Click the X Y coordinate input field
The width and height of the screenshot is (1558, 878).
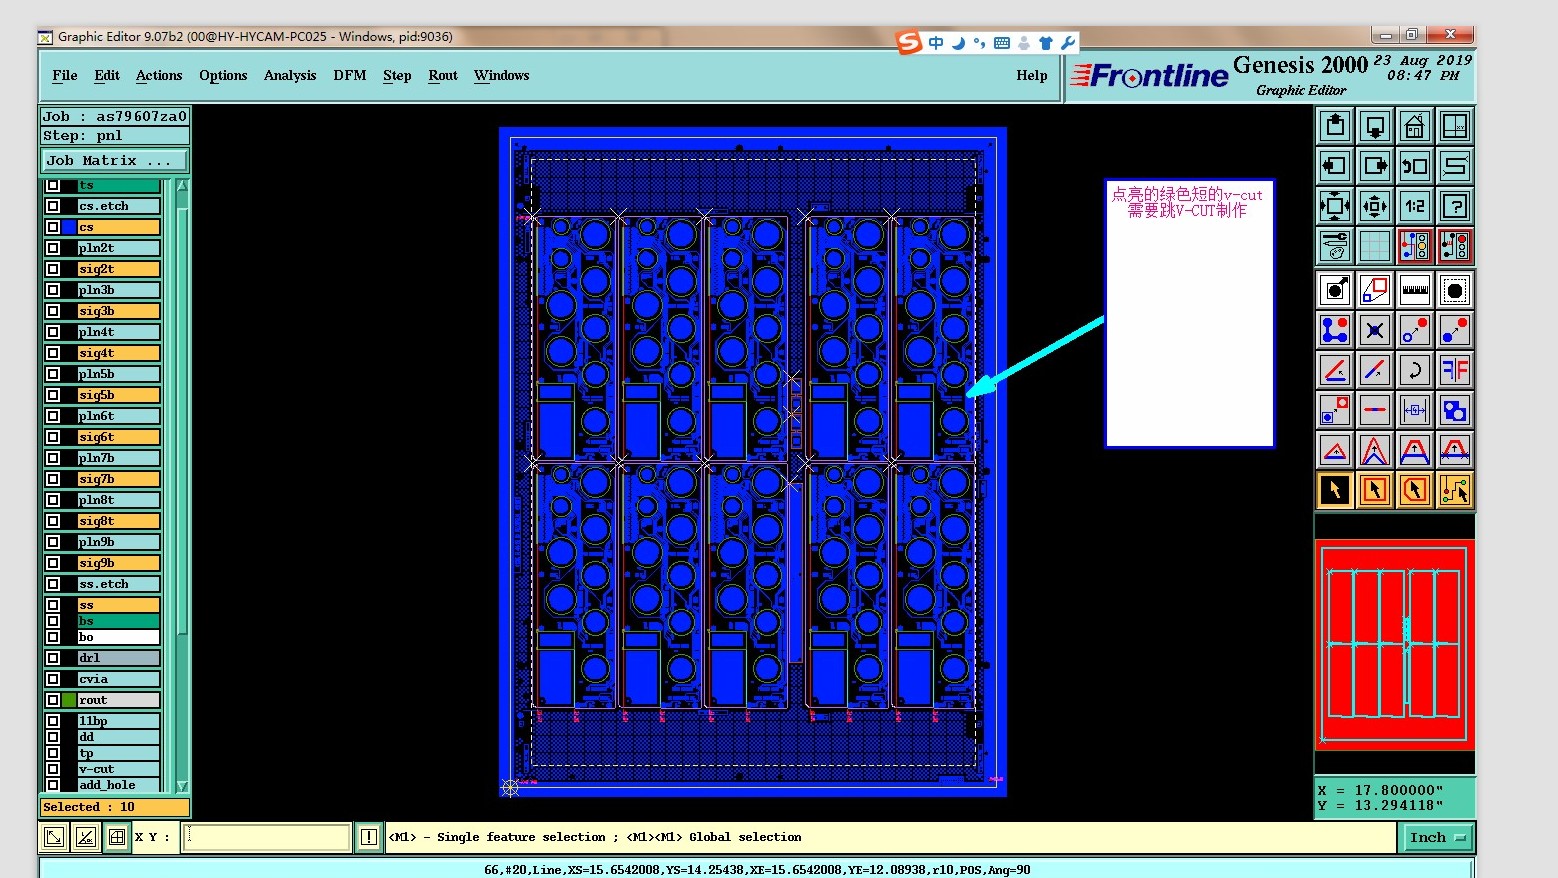(267, 837)
